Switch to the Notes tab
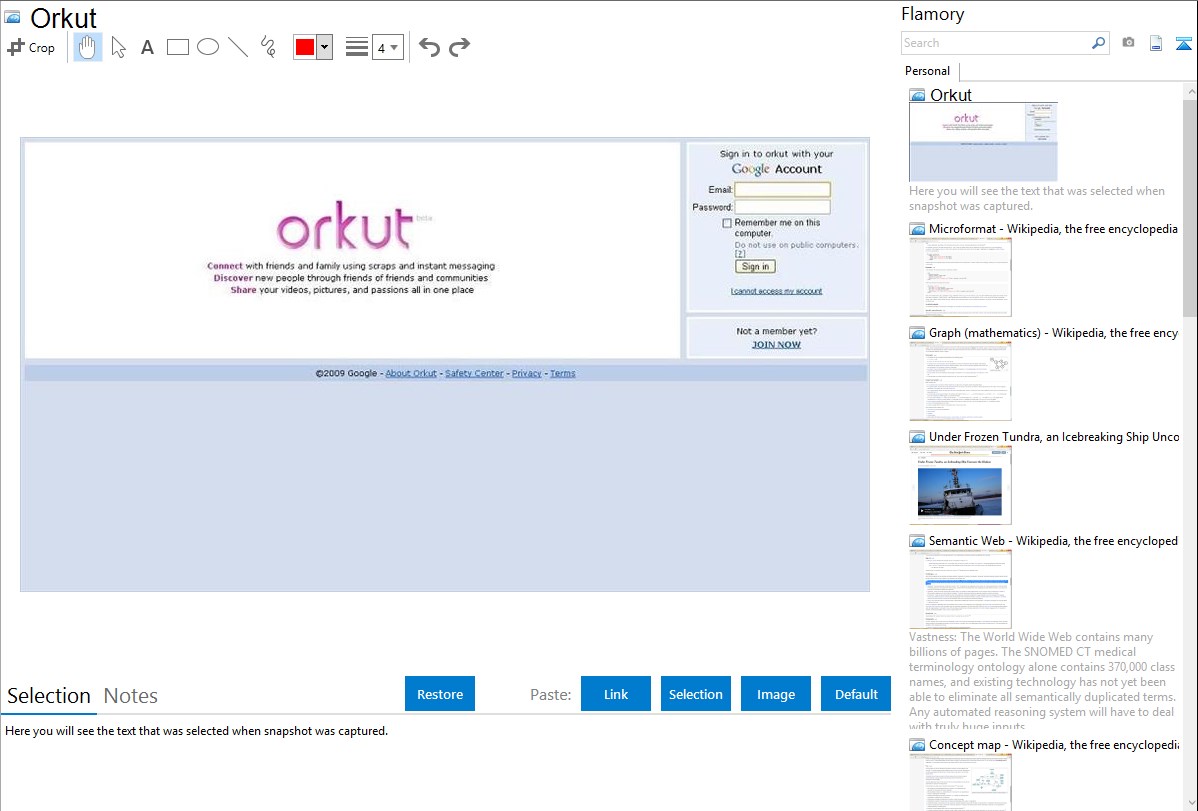 click(131, 696)
